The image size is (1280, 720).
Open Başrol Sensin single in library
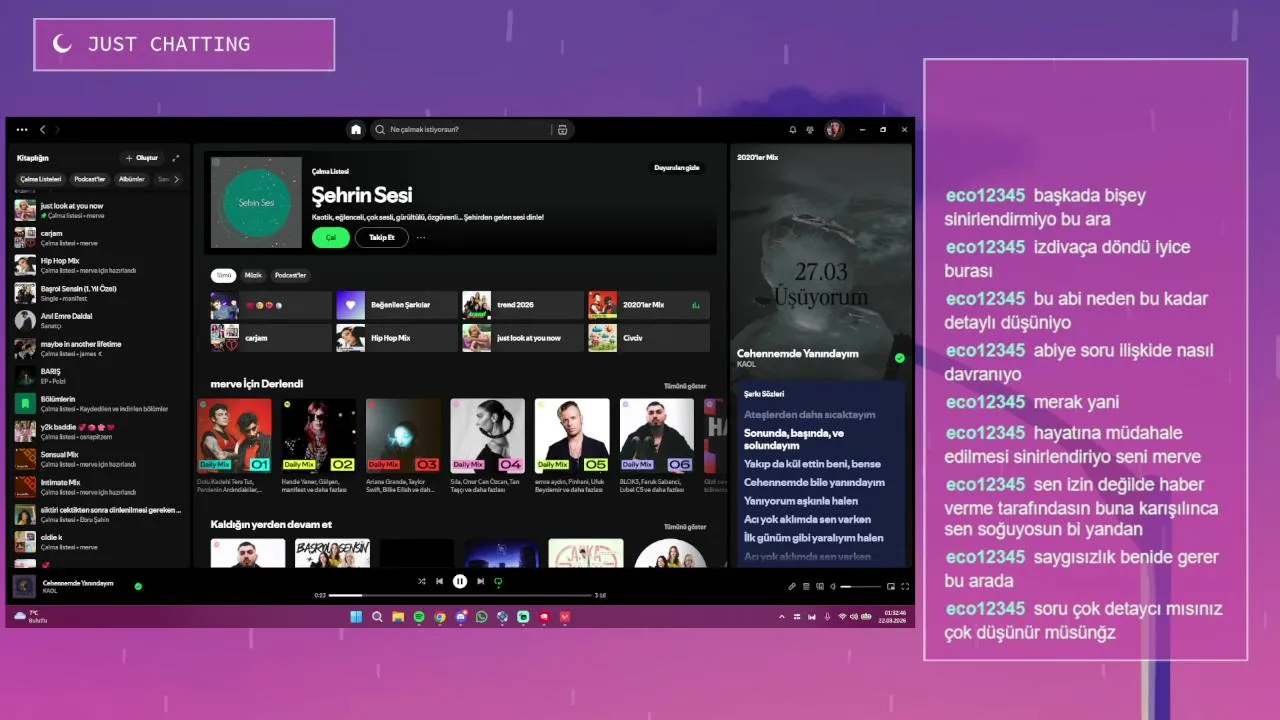[99, 293]
